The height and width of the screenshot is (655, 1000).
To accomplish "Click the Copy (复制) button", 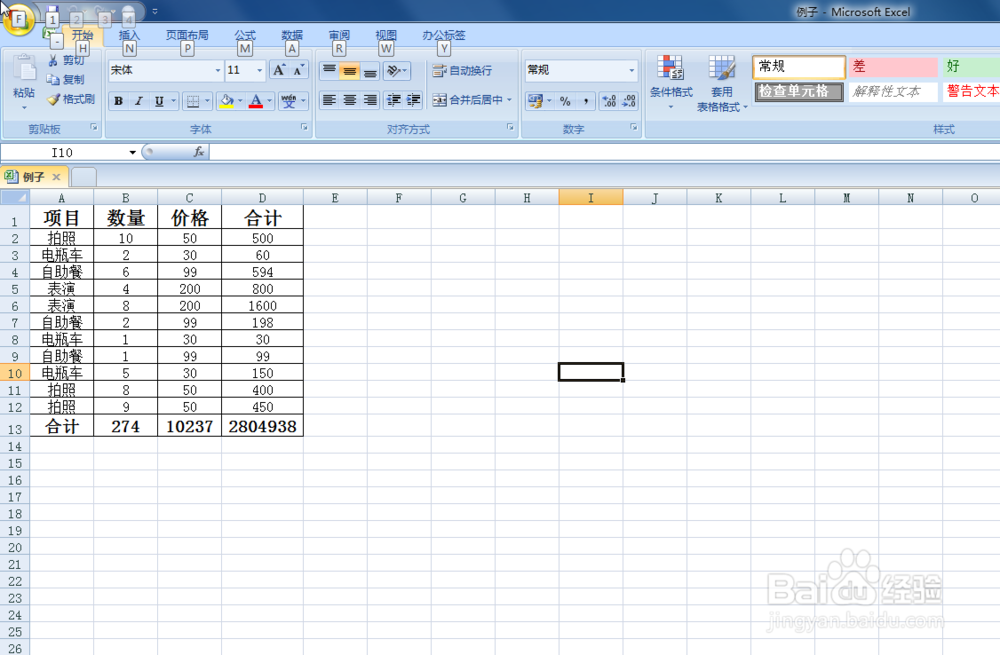I will pos(66,79).
